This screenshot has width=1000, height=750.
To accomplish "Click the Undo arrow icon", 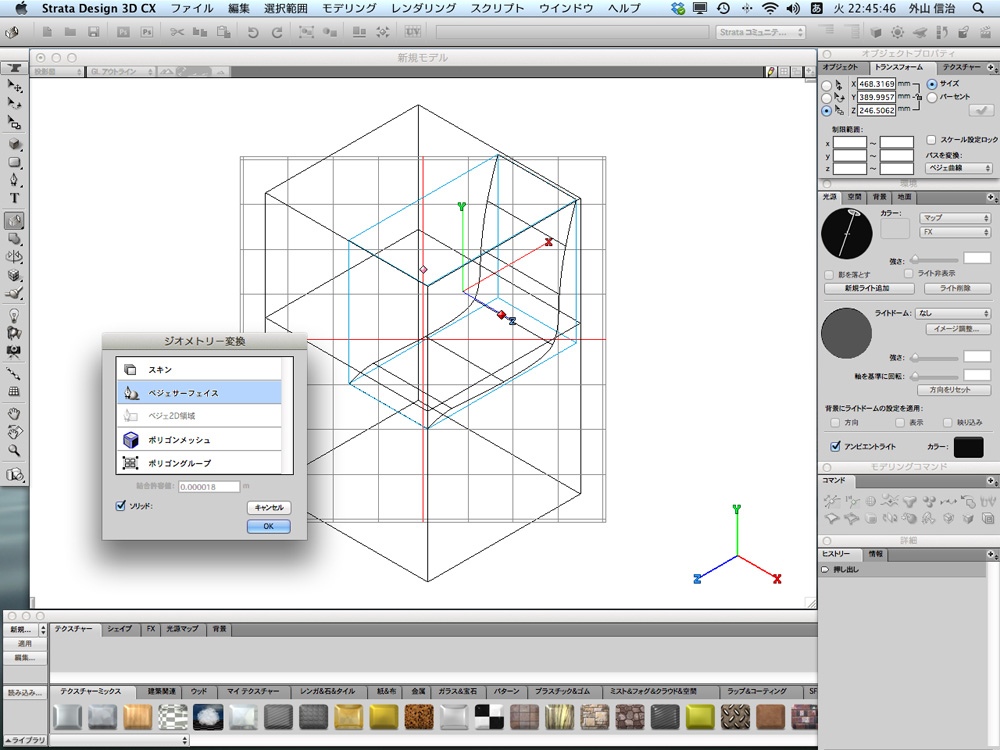I will [253, 32].
